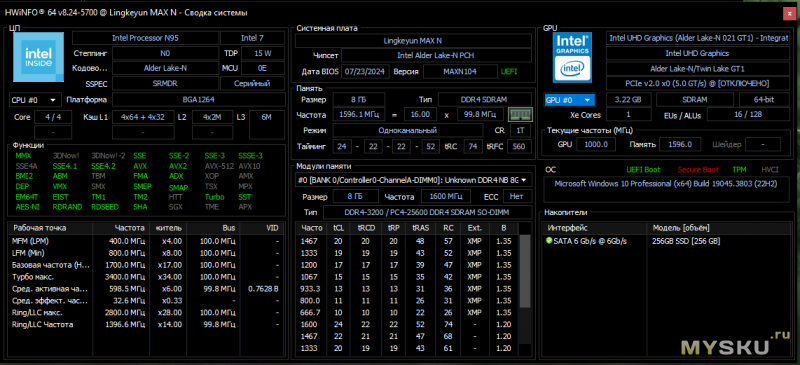Click the Intel Graphics GPU logo
800x365 pixels.
click(x=573, y=58)
